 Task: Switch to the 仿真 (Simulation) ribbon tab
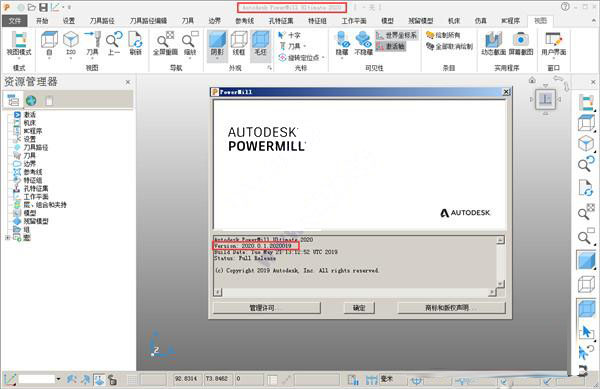point(480,21)
